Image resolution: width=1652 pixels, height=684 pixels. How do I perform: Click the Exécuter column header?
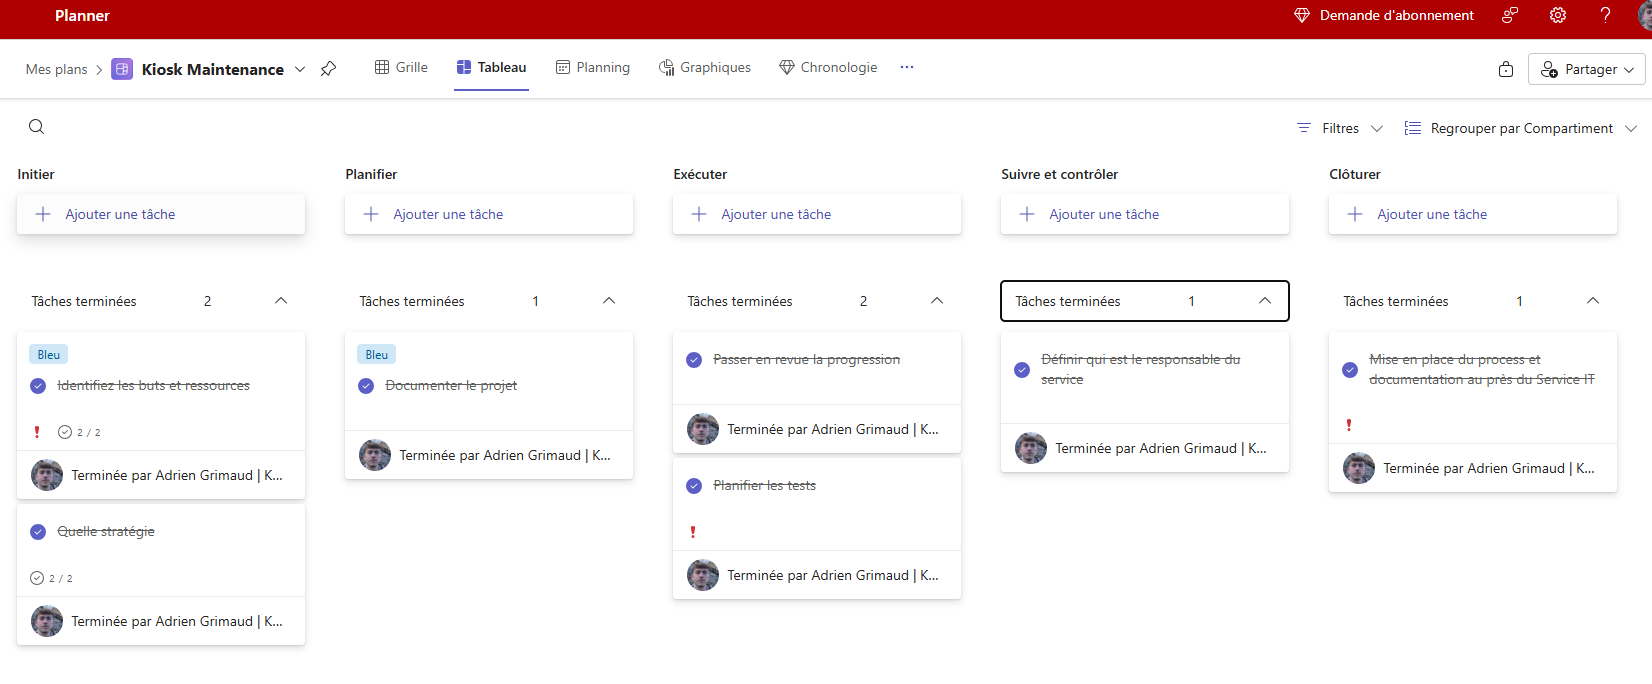pos(700,174)
